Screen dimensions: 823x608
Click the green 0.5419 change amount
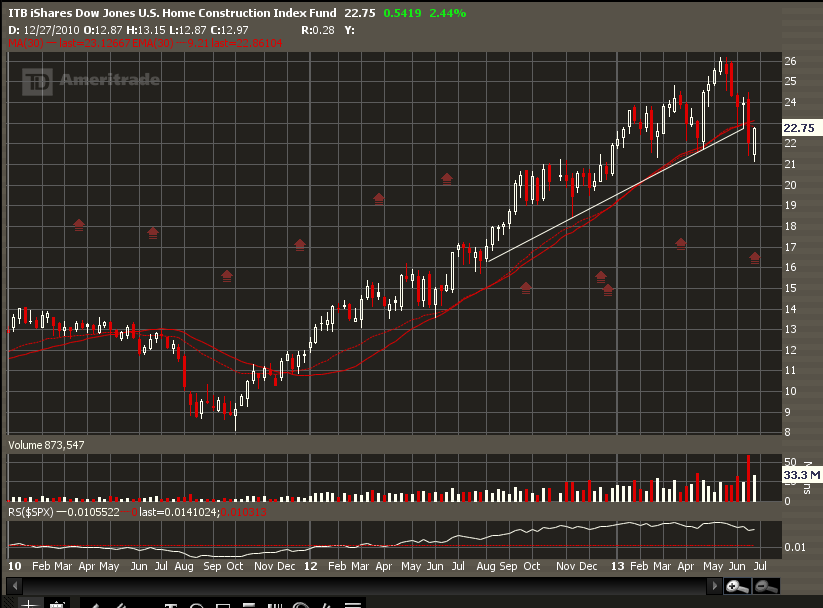pyautogui.click(x=403, y=13)
